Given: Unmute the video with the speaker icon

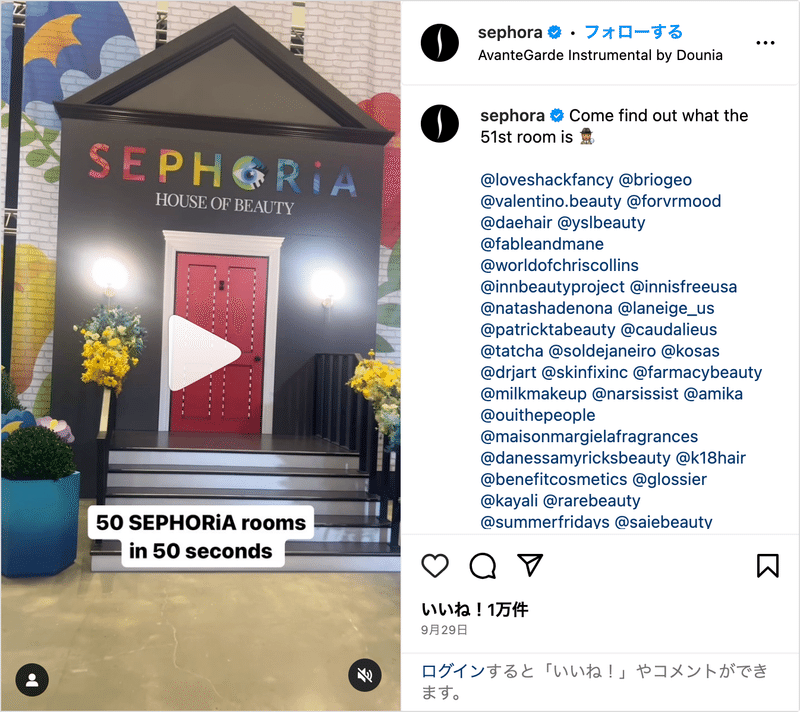Looking at the screenshot, I should pyautogui.click(x=364, y=675).
